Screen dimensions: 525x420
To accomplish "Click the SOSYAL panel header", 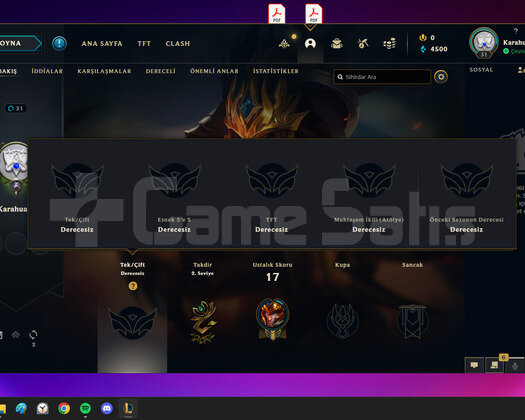I will (x=481, y=70).
